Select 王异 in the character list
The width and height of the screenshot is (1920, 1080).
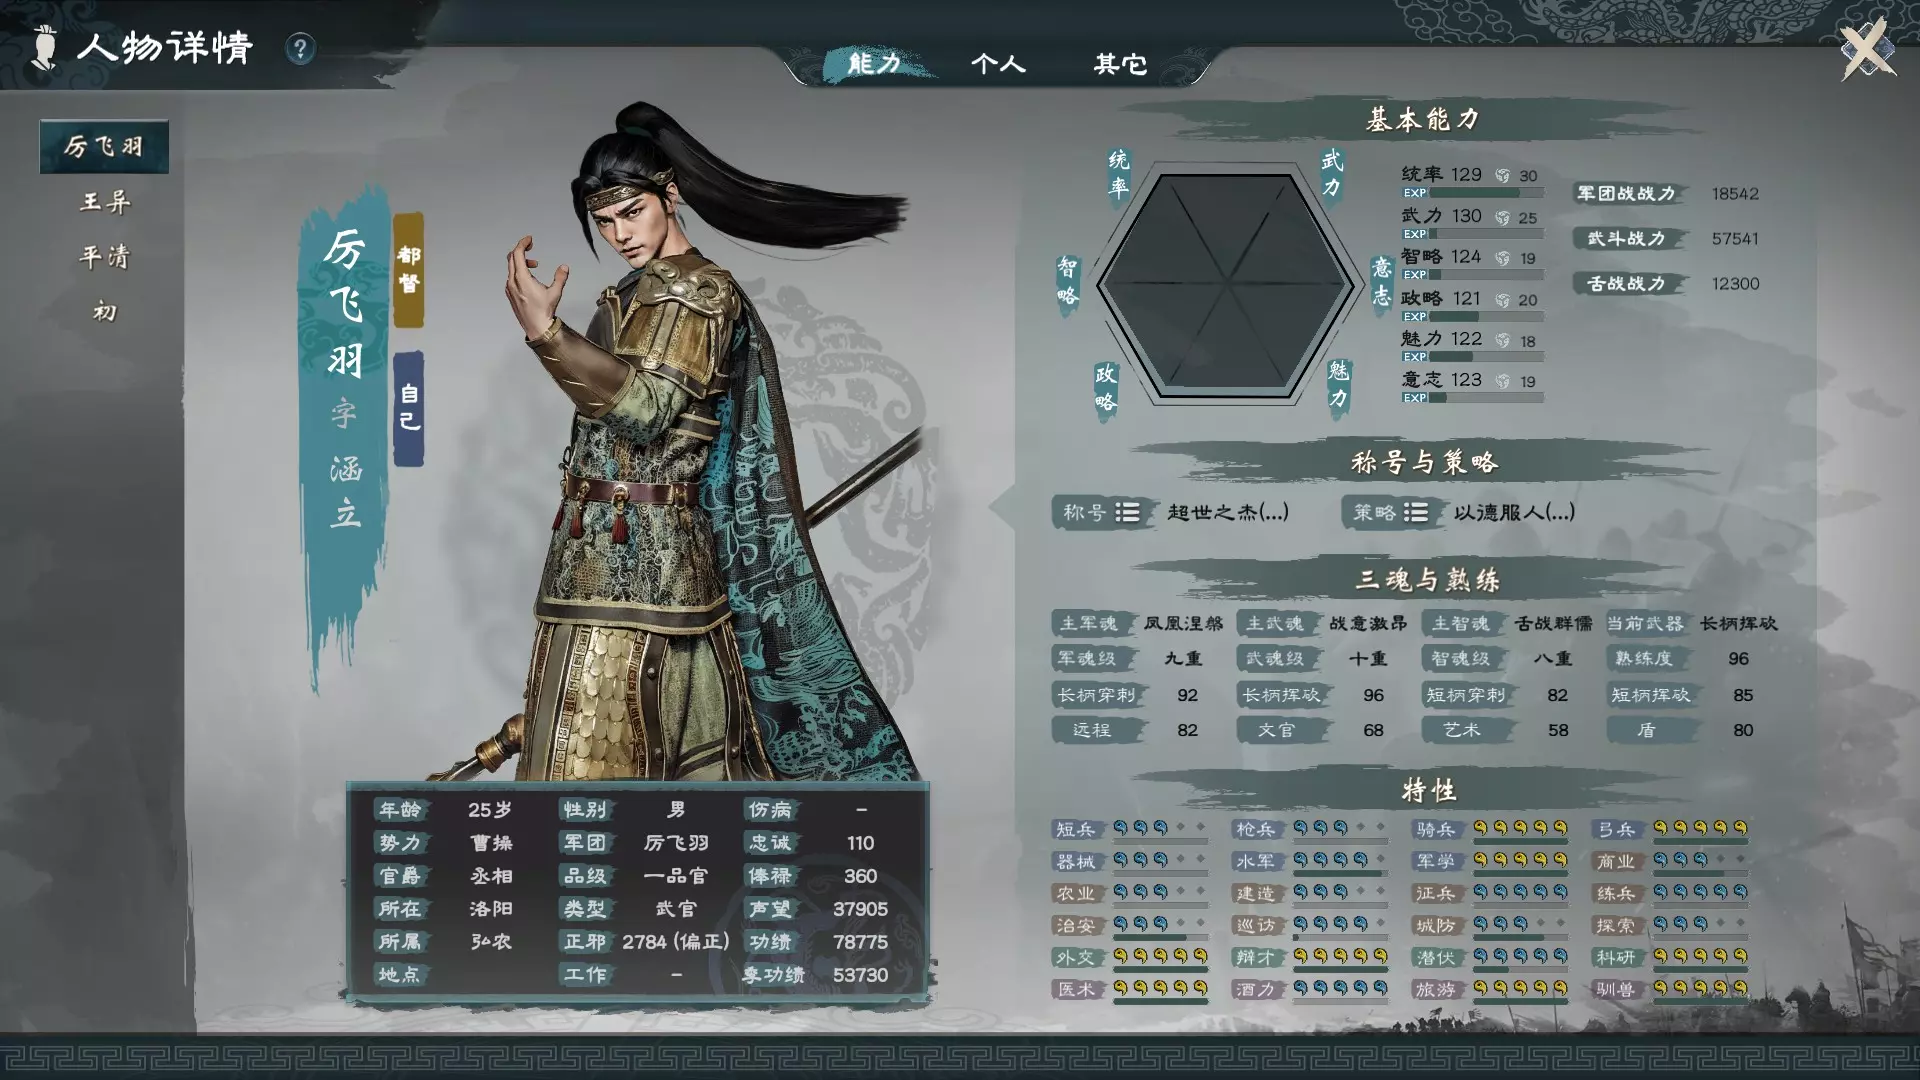click(105, 202)
